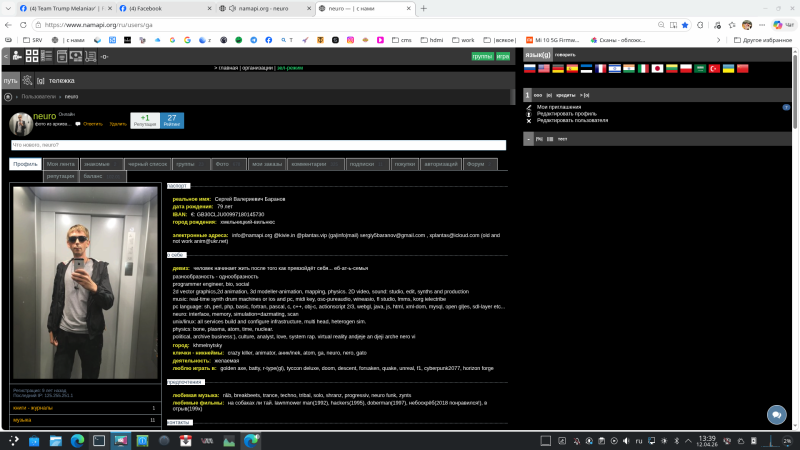Click the 'Мои приглашения' link
Viewport: 800px width, 450px height.
[556, 106]
